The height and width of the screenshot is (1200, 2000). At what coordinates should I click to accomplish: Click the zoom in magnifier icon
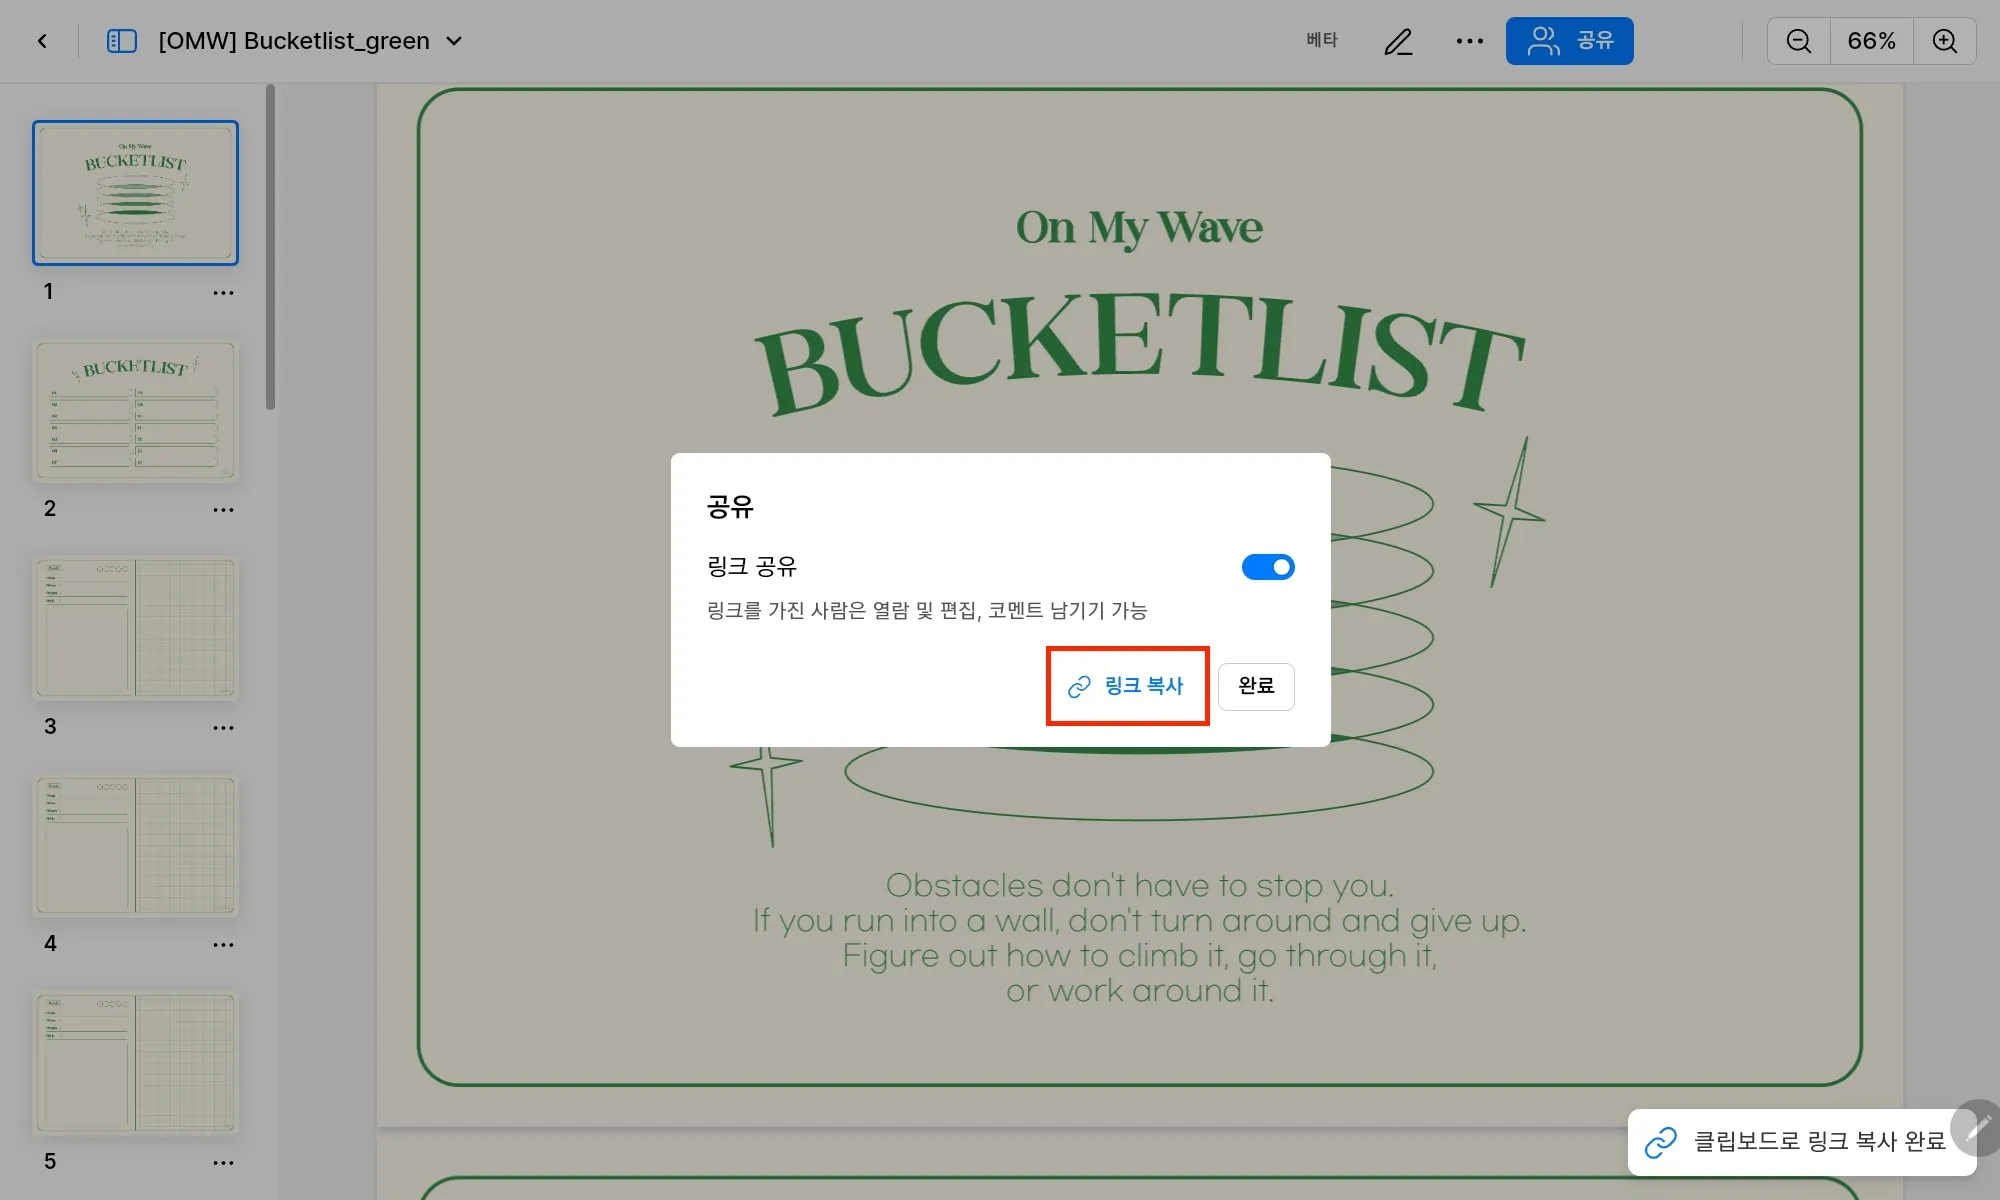tap(1944, 41)
